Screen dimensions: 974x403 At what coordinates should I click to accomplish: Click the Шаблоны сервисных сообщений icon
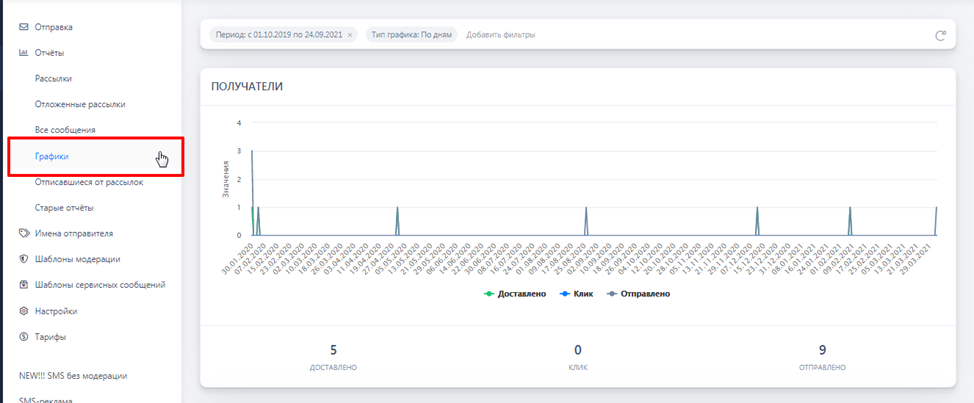pyautogui.click(x=24, y=285)
